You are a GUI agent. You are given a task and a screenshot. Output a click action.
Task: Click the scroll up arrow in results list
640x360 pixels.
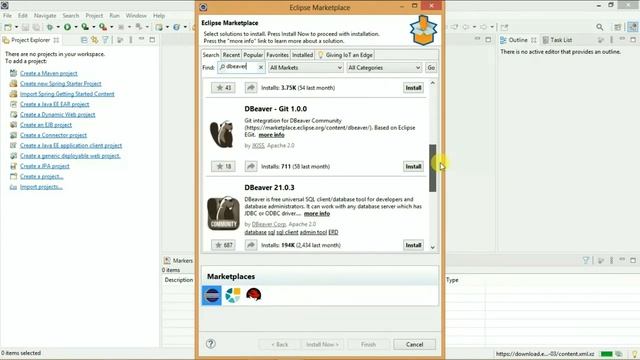[433, 83]
